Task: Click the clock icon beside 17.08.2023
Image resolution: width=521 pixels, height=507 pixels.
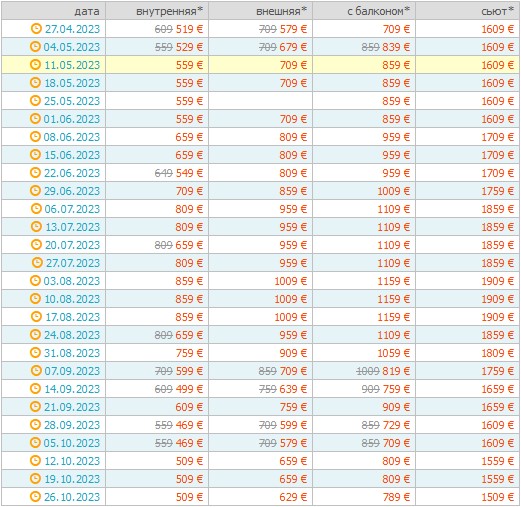Action: [36, 316]
